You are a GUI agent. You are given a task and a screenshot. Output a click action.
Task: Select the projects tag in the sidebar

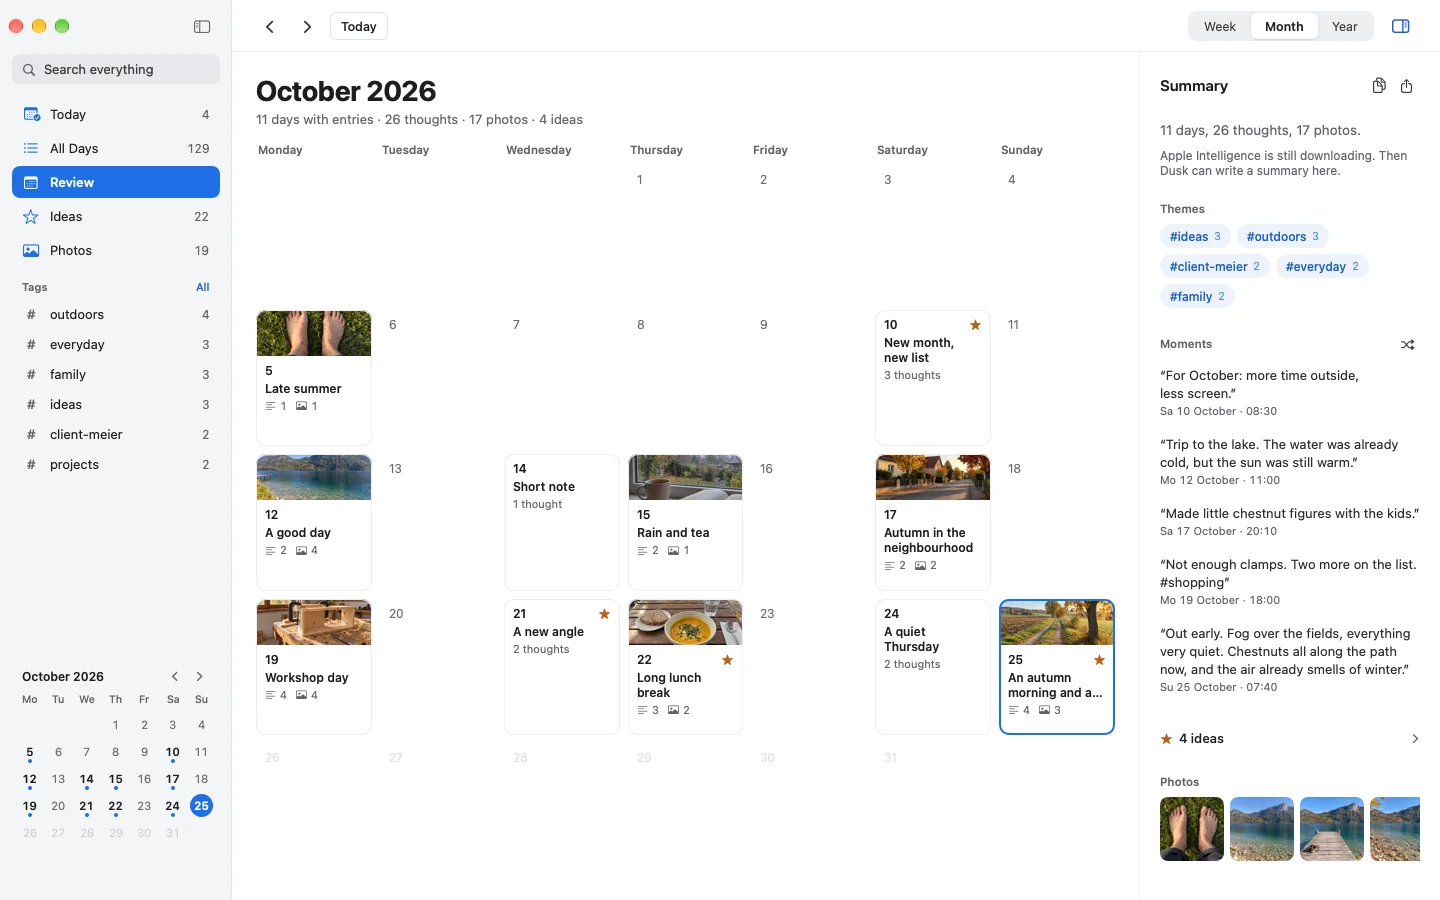116,465
